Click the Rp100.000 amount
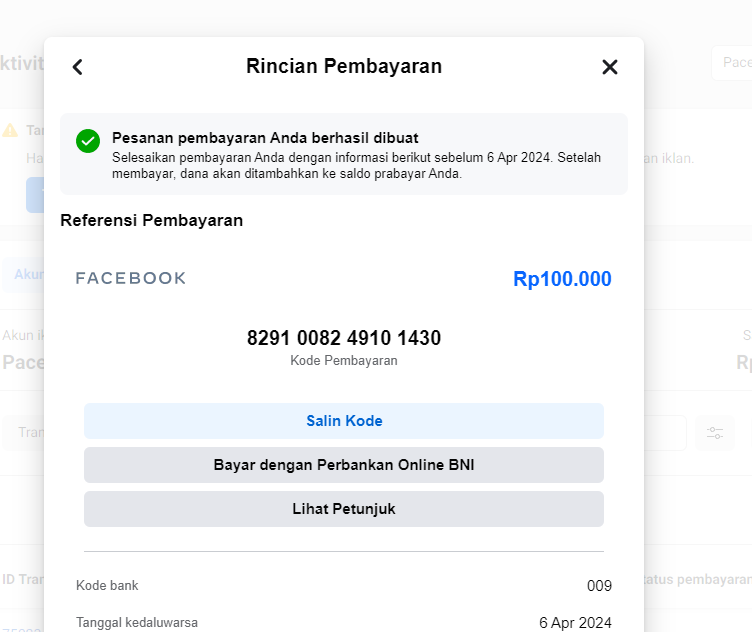Viewport: 752px width, 632px height. [x=562, y=279]
